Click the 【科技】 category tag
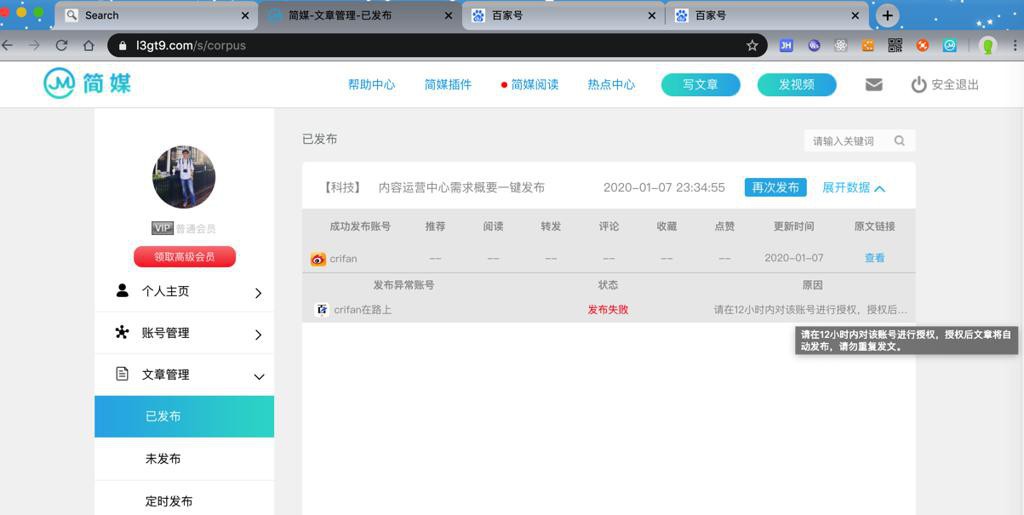 pos(342,188)
